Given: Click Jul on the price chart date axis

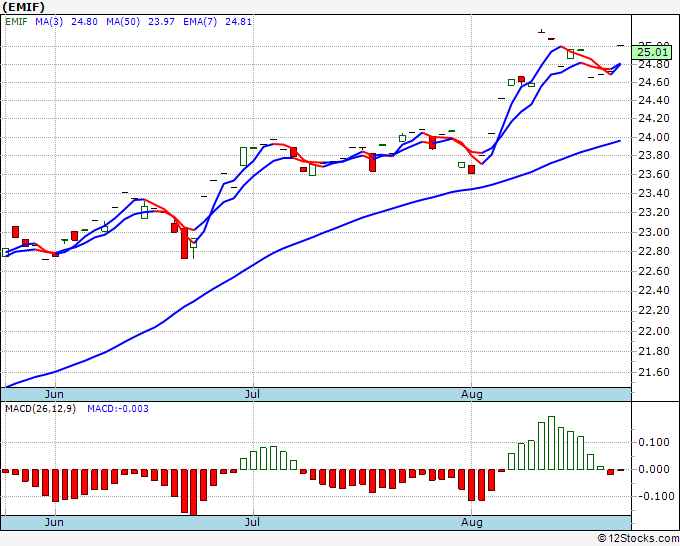Looking at the screenshot, I should click(252, 394).
